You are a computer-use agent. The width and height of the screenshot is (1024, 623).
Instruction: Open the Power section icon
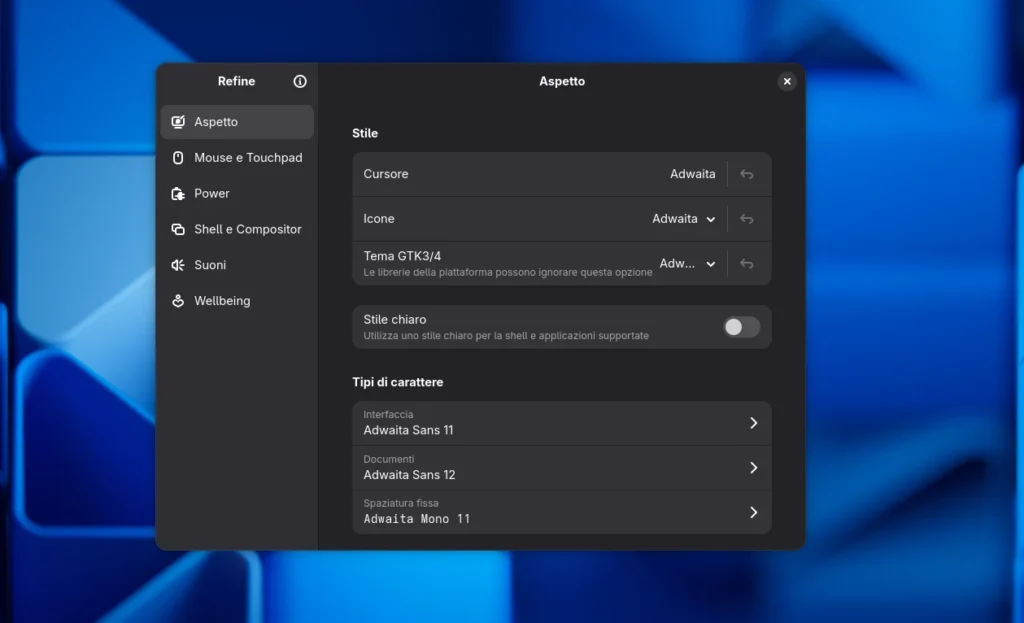pyautogui.click(x=177, y=193)
